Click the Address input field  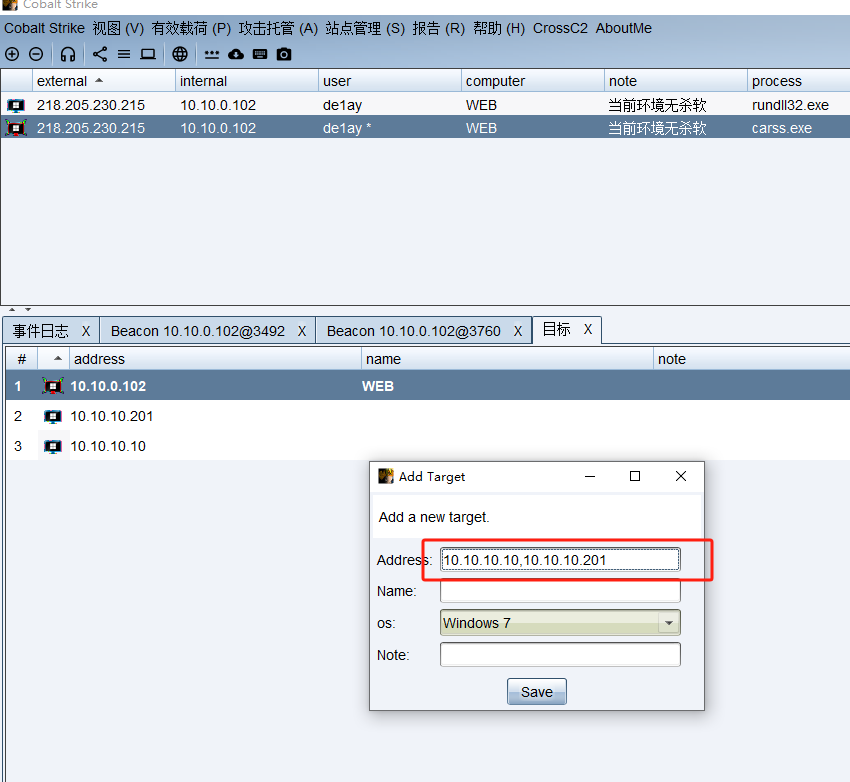[x=560, y=560]
